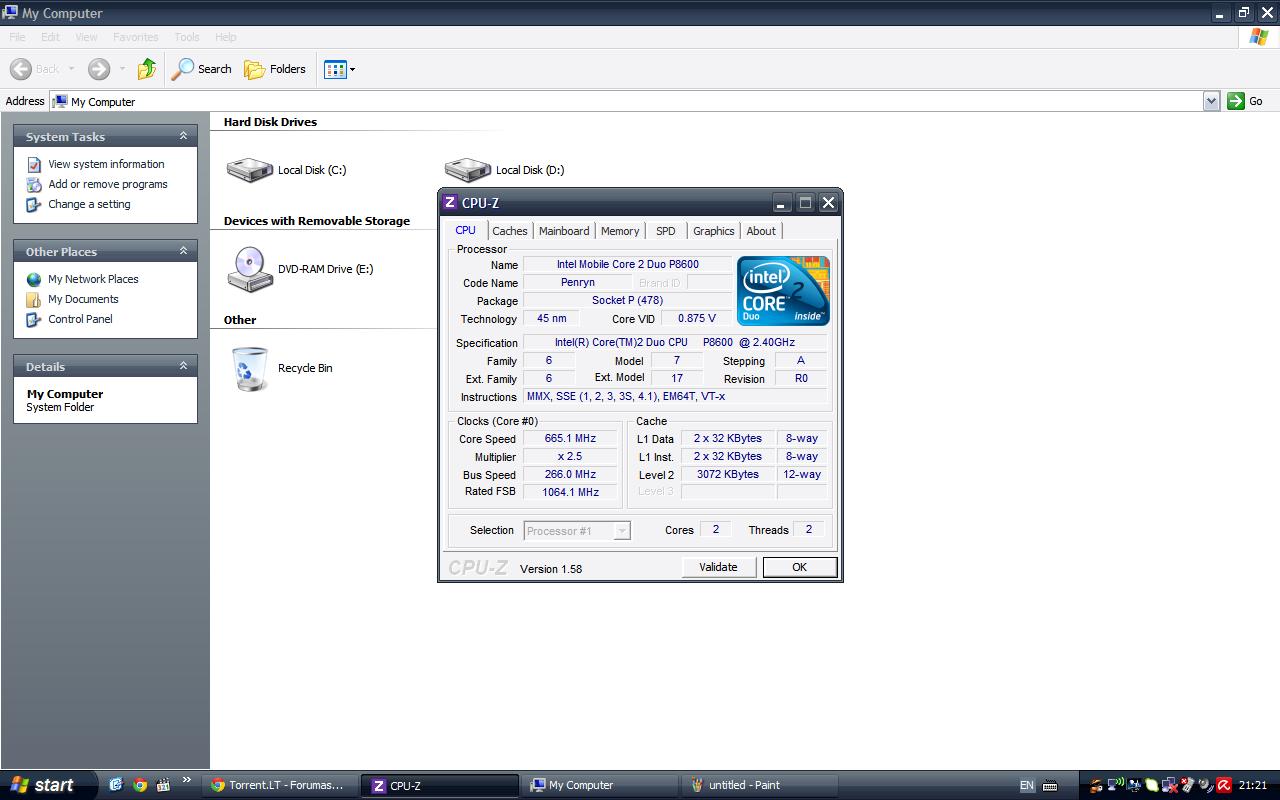Close the CPU-Z window
This screenshot has width=1280, height=800.
tap(828, 203)
